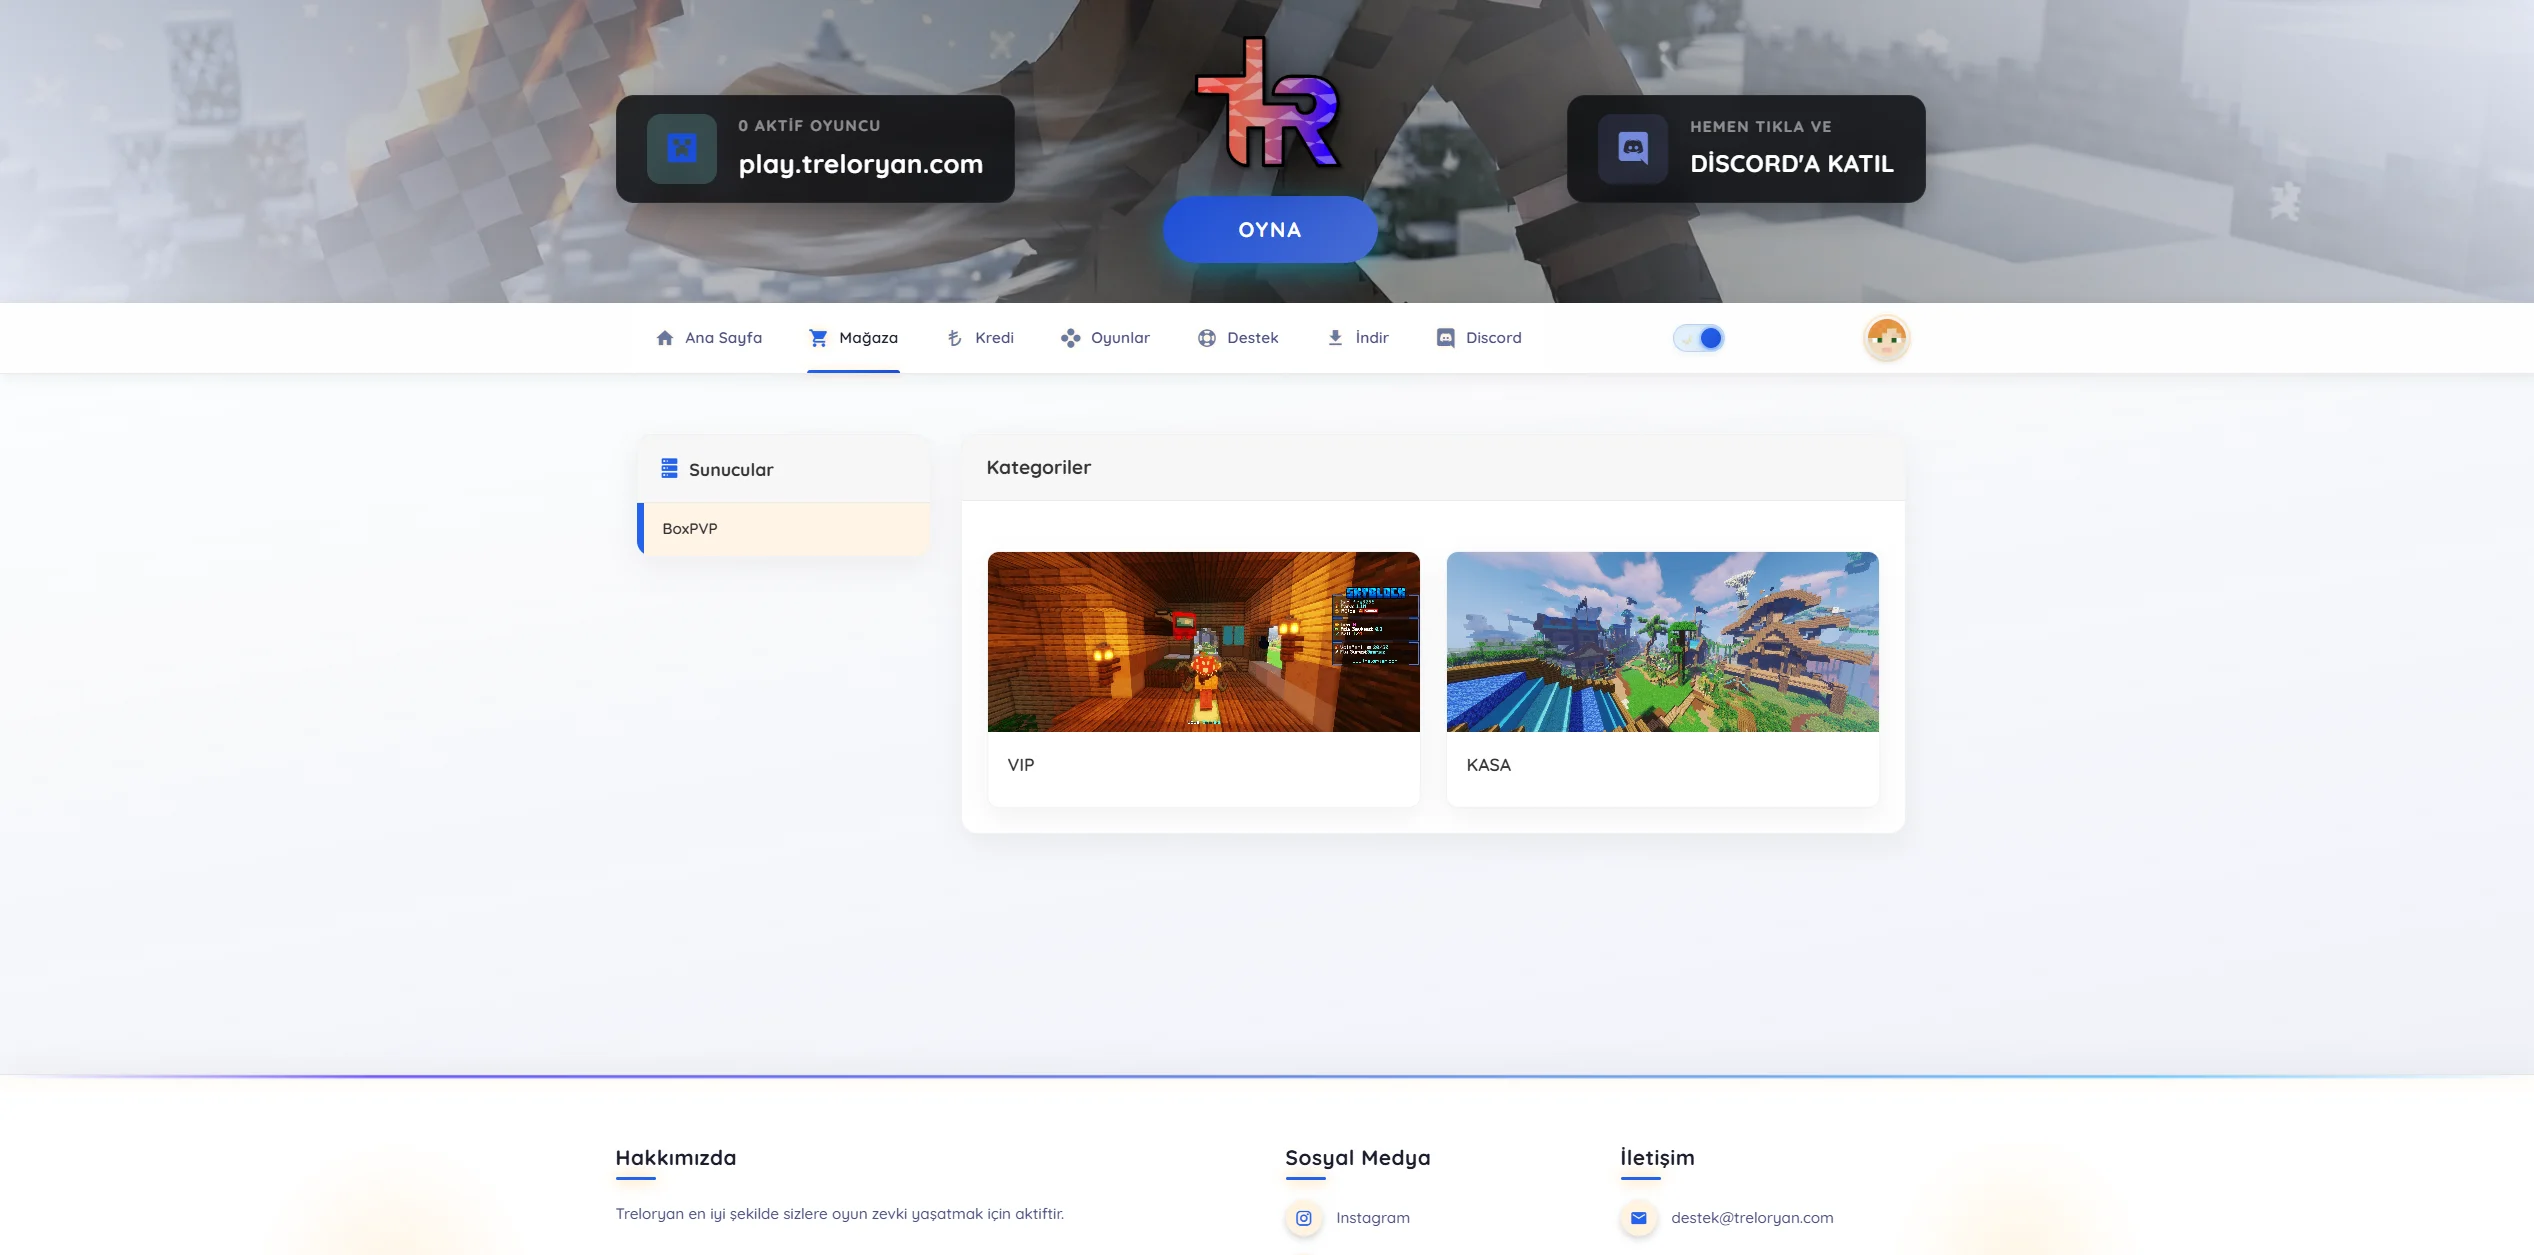
Task: Click the lira icon next to Kredi
Action: point(954,338)
